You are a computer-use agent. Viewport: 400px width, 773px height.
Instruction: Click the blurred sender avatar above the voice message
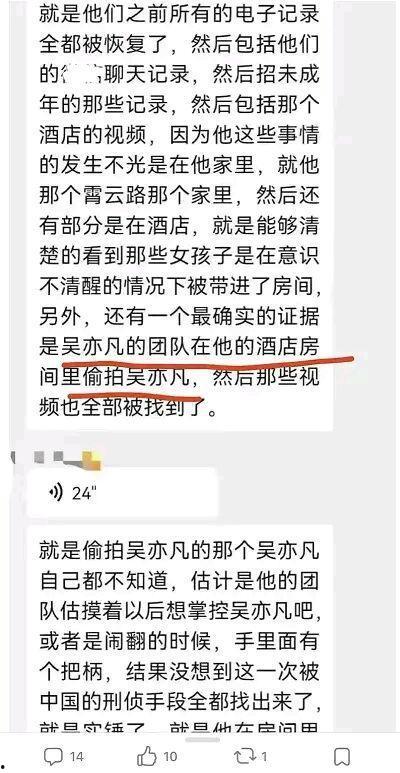(x=13, y=456)
